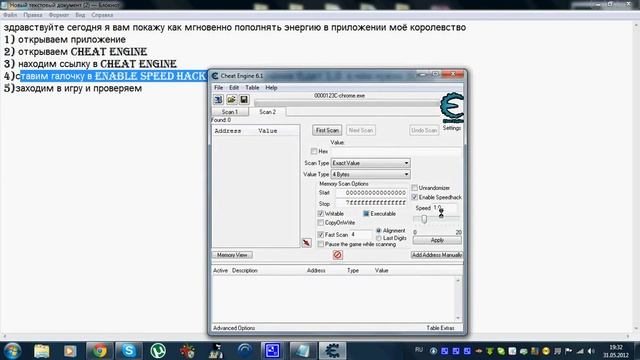The height and width of the screenshot is (360, 640).
Task: Click the clock in the system tray
Action: [x=616, y=351]
